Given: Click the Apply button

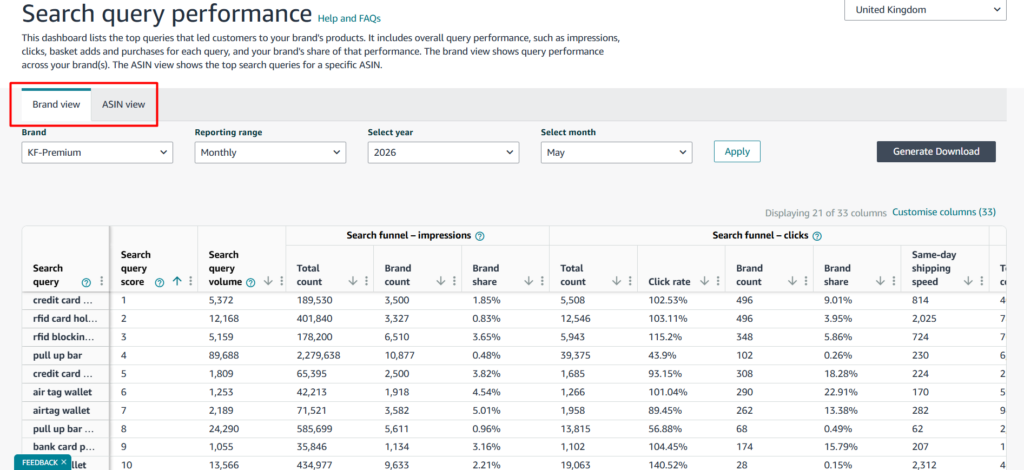Looking at the screenshot, I should pos(737,151).
